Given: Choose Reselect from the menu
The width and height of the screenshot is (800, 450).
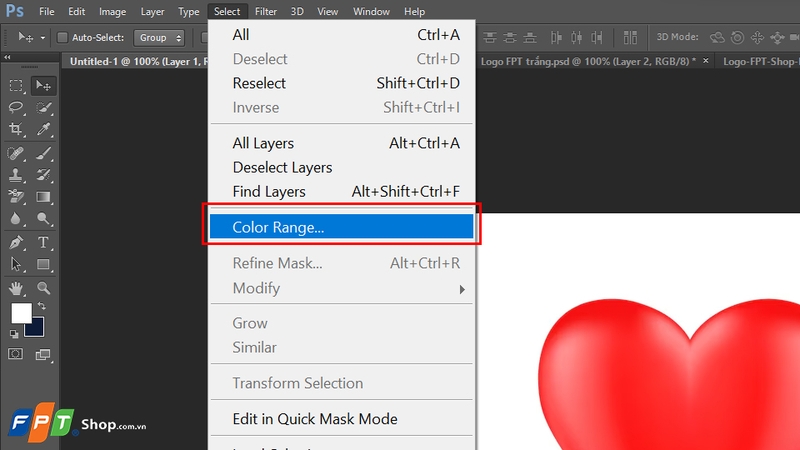Looking at the screenshot, I should [342, 83].
